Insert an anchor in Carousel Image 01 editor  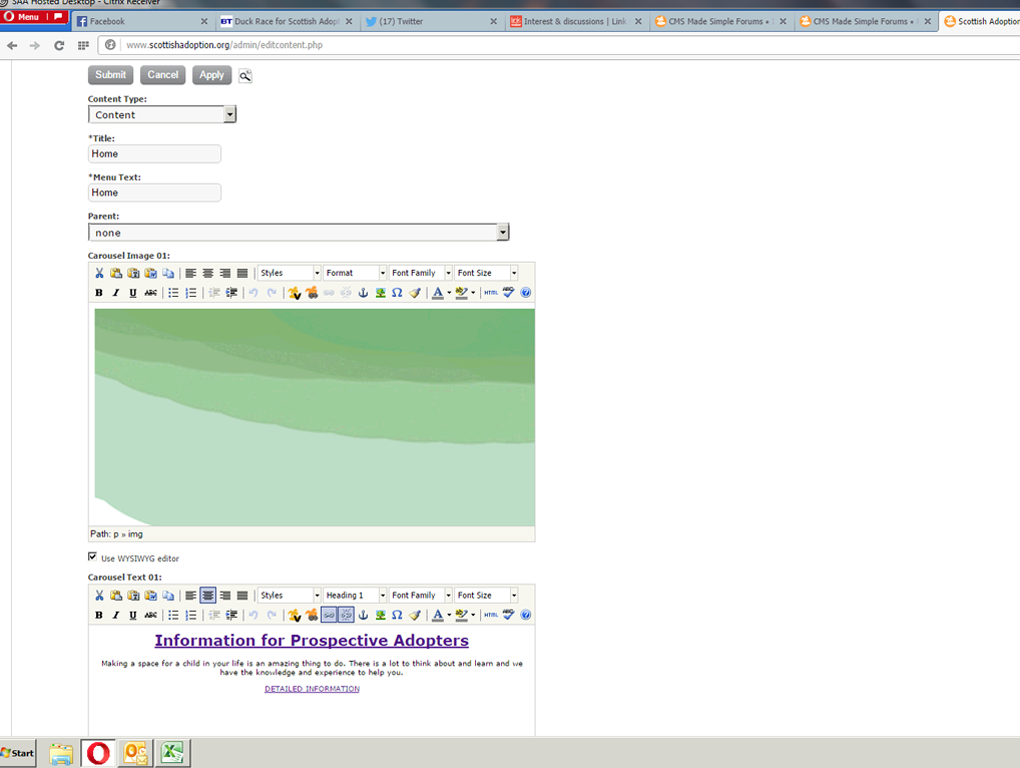tap(363, 293)
